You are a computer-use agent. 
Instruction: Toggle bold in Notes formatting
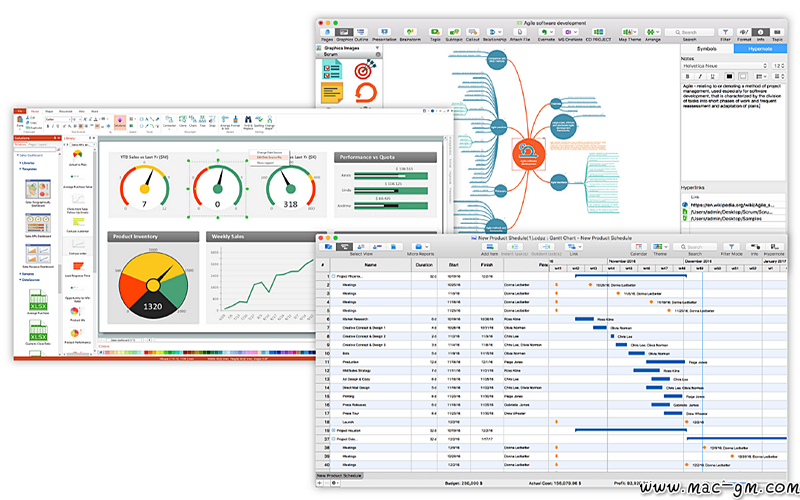click(687, 77)
